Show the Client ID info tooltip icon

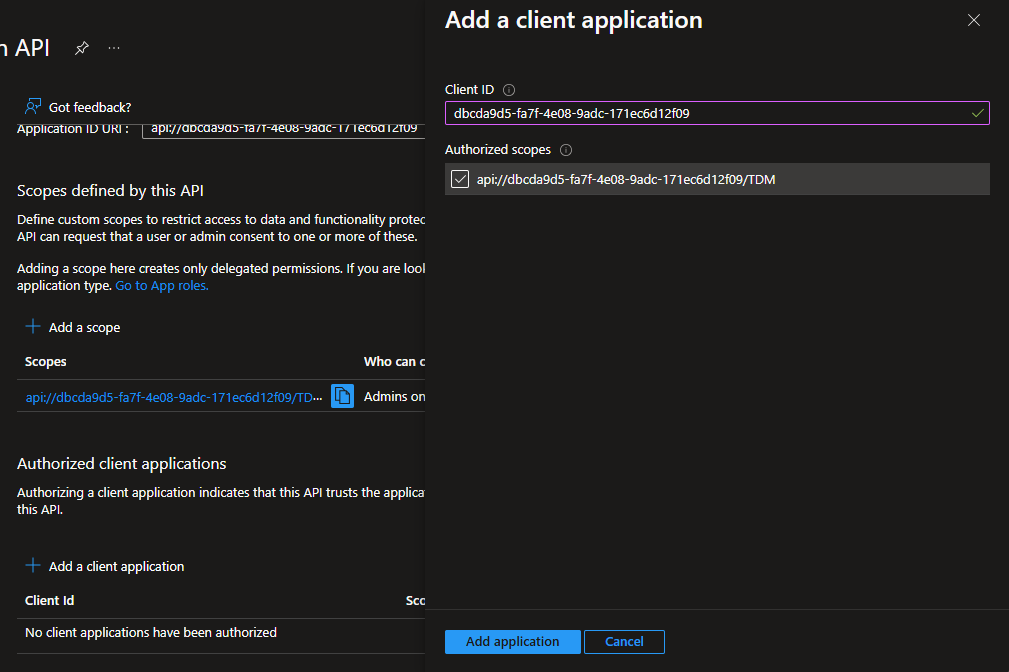tap(509, 90)
